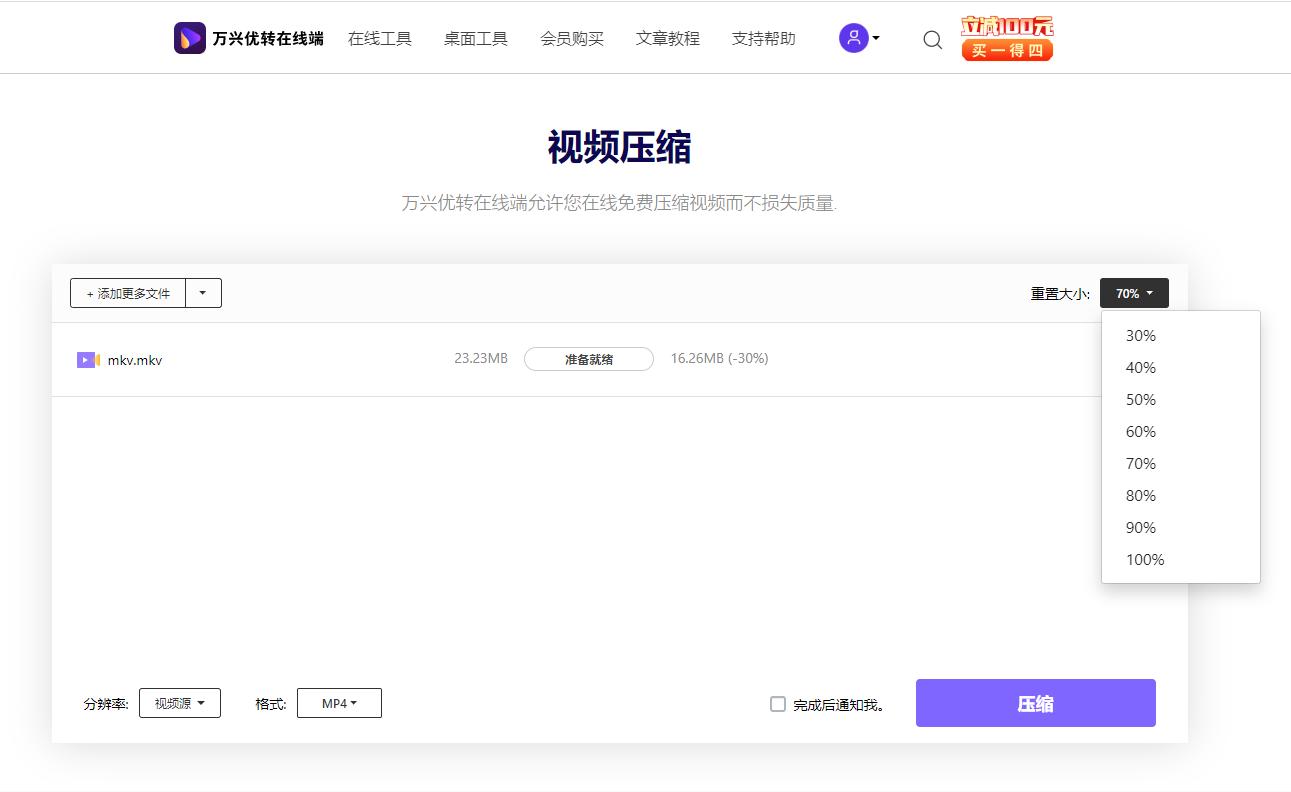This screenshot has width=1291, height=792.
Task: Click the purple 压缩 button
Action: [x=1035, y=702]
